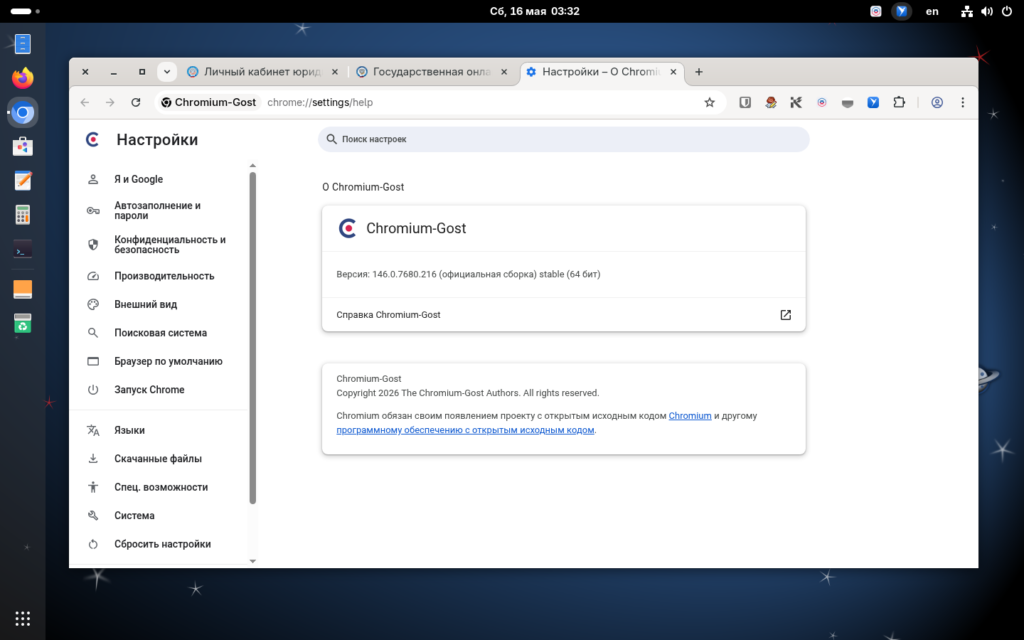Launch Firefox from the dock
The width and height of the screenshot is (1024, 640).
tap(23, 78)
